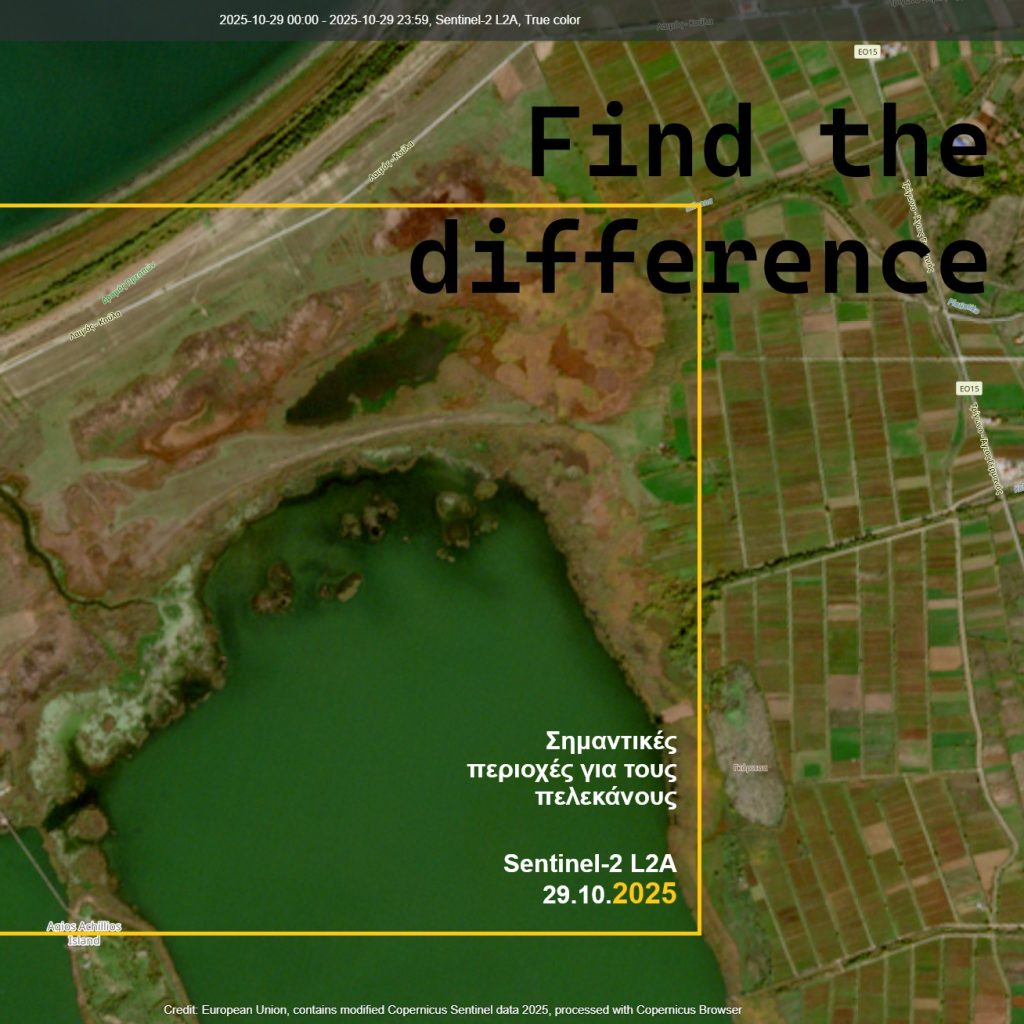1024x1024 pixels.
Task: Click the 'Find the difference' title
Action: coord(700,200)
